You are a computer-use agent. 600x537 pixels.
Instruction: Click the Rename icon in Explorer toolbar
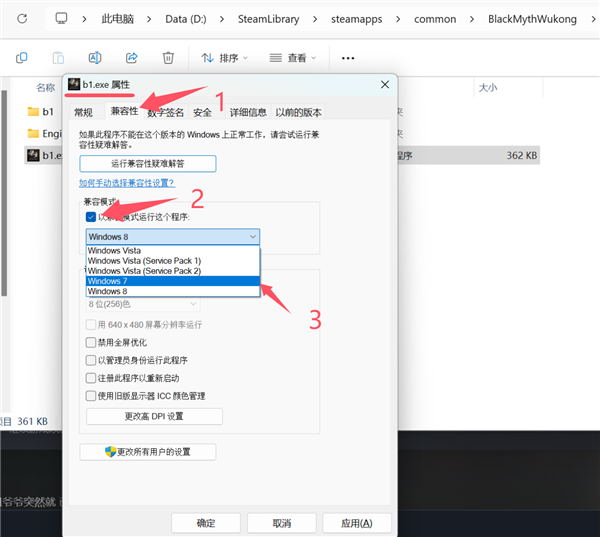(95, 58)
